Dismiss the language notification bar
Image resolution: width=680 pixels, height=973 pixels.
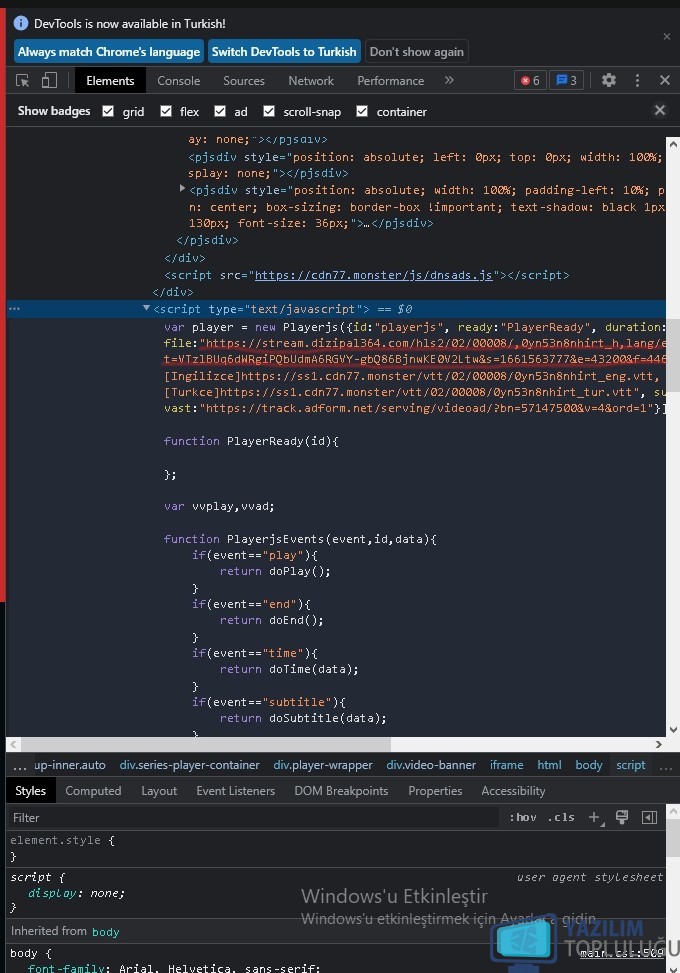point(667,37)
